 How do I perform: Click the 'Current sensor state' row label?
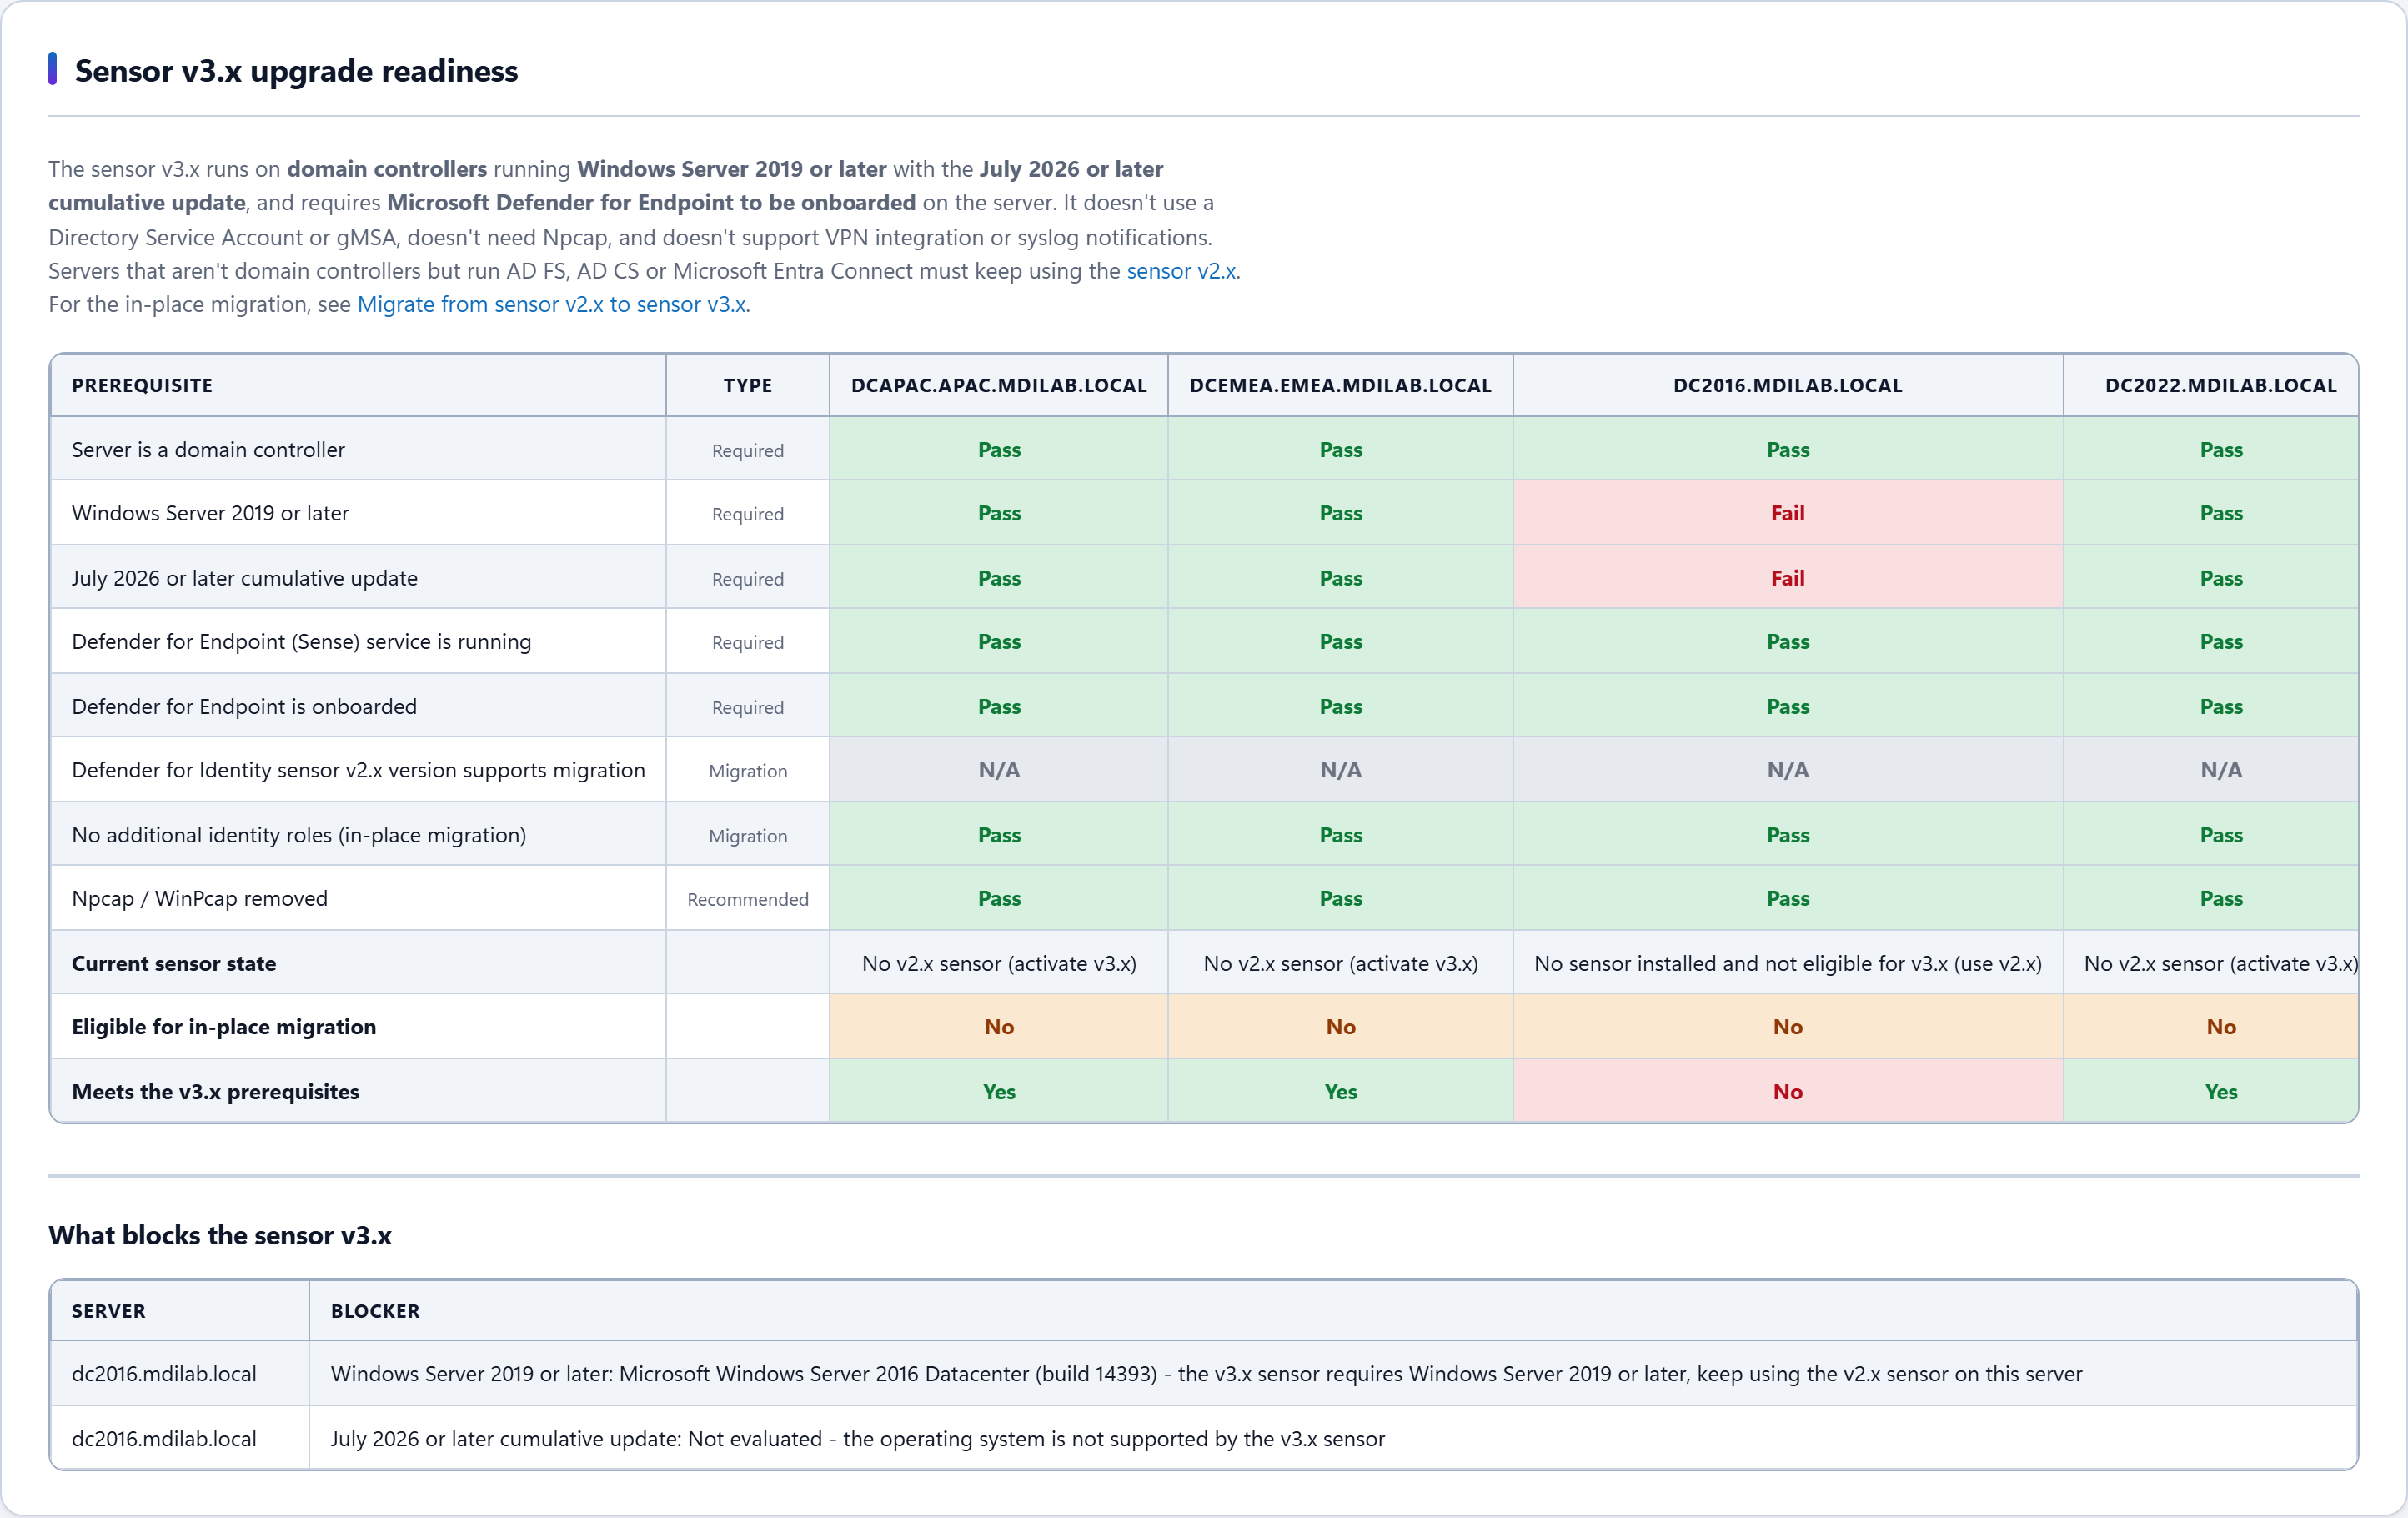tap(174, 963)
